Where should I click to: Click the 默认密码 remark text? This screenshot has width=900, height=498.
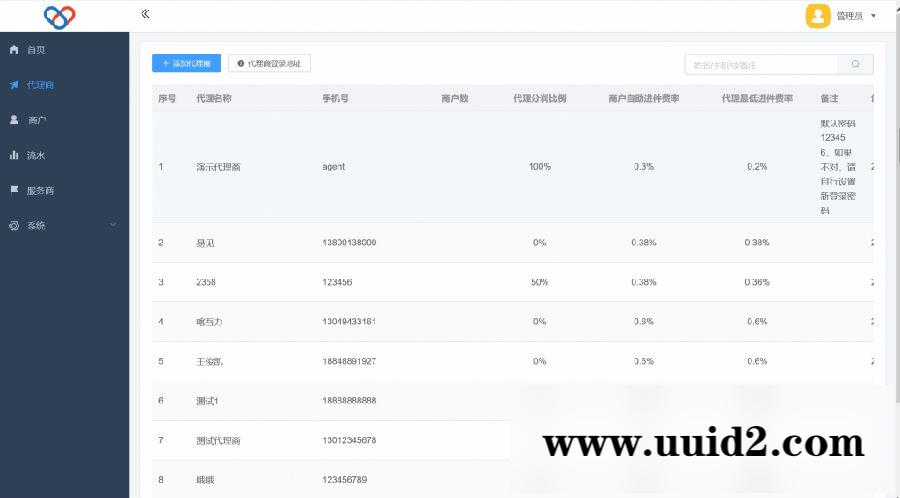838,167
